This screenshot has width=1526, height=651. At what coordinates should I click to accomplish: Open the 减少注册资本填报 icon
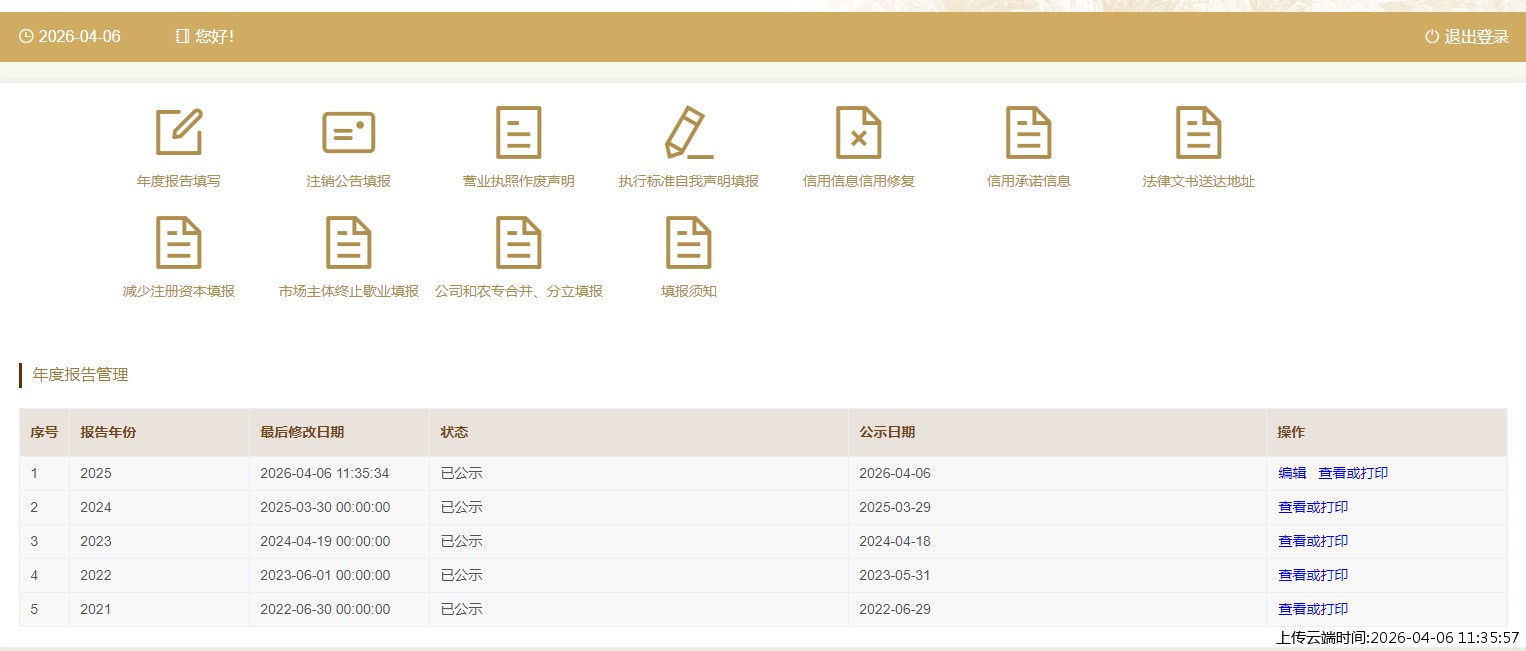[179, 242]
